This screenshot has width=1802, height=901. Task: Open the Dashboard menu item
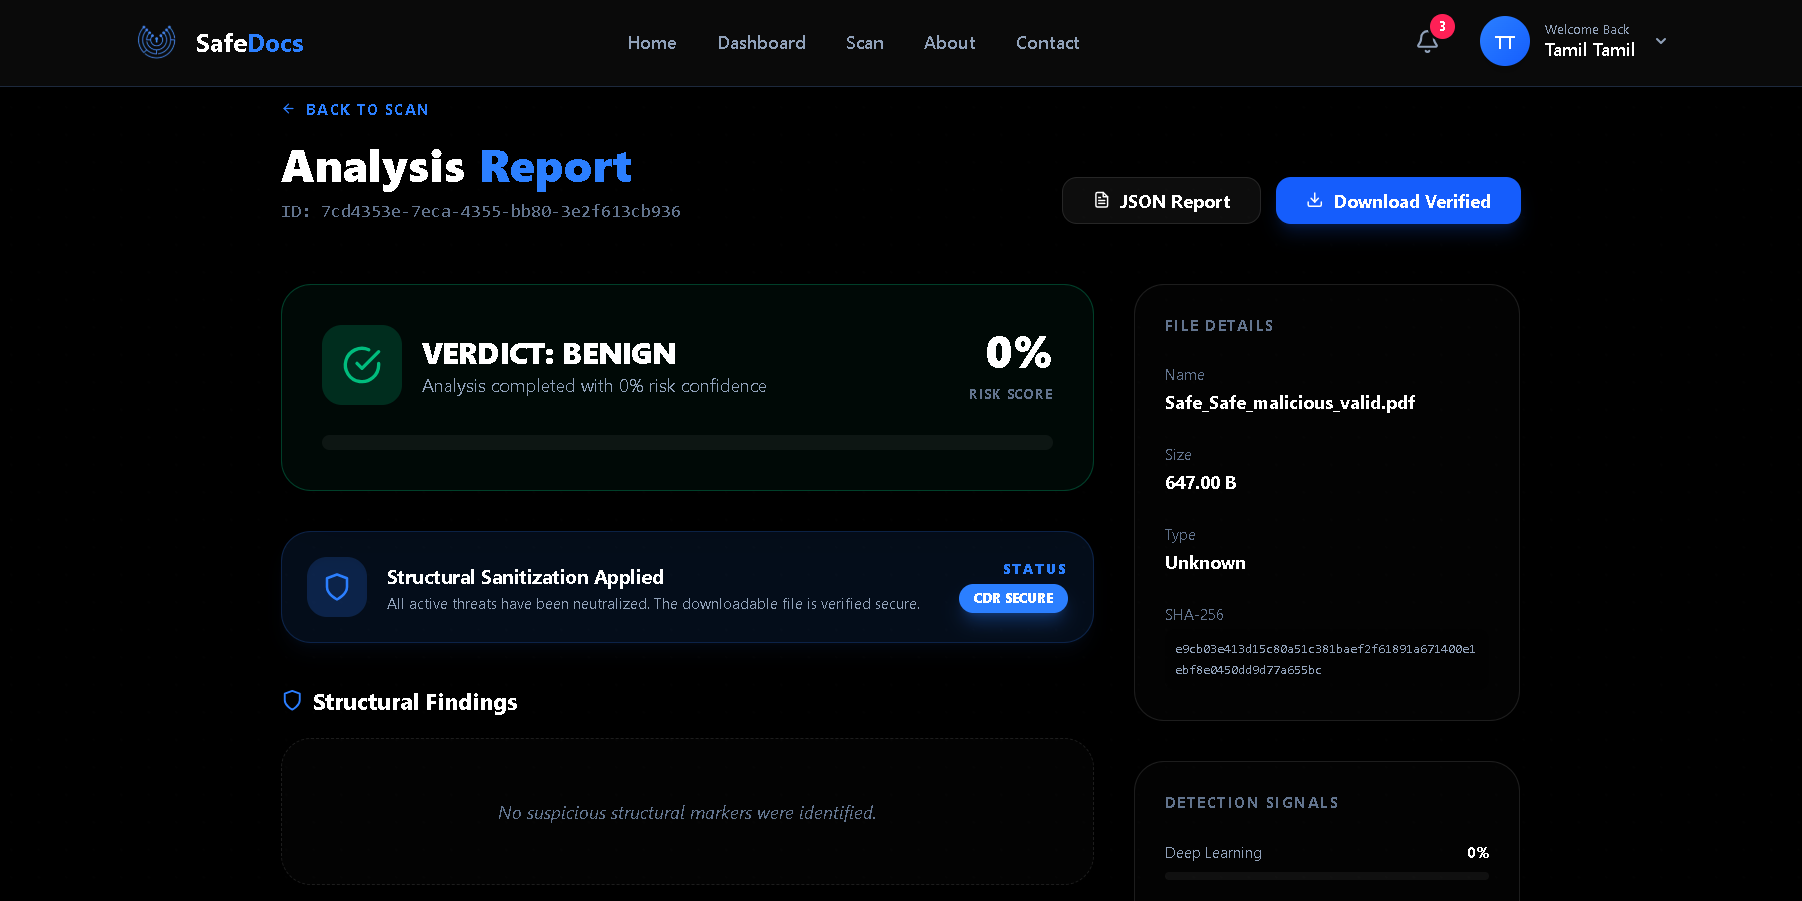(x=762, y=43)
